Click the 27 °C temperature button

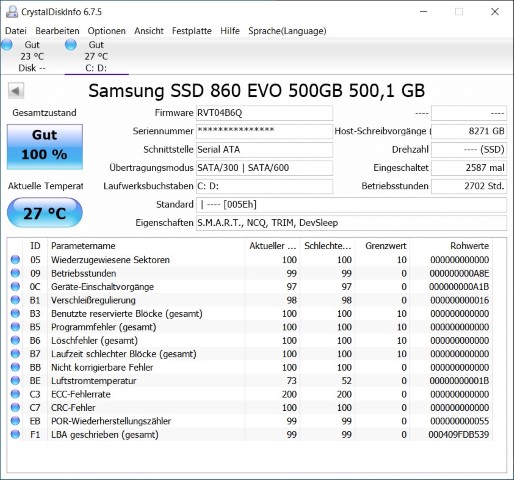[45, 213]
